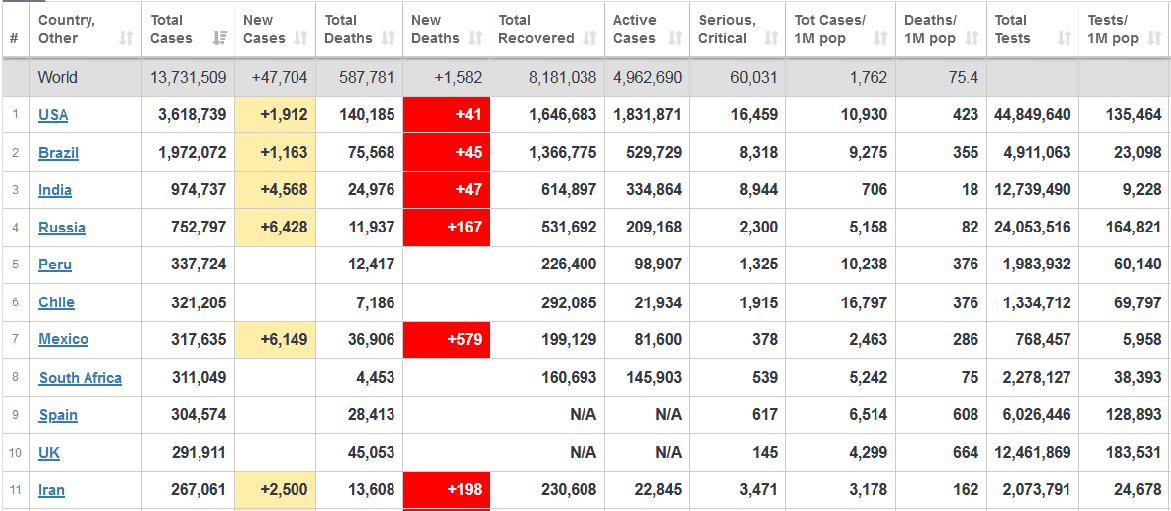Click sort arrows icon in Active Cases column
Screen dimensions: 1171x511
point(675,39)
